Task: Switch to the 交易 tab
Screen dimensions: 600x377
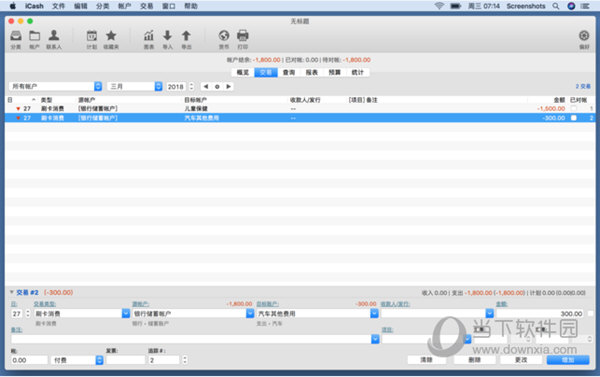Action: pos(266,72)
